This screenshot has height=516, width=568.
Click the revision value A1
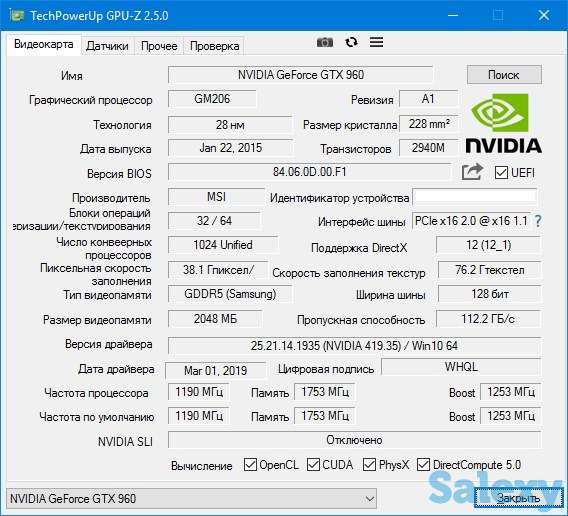pyautogui.click(x=429, y=99)
